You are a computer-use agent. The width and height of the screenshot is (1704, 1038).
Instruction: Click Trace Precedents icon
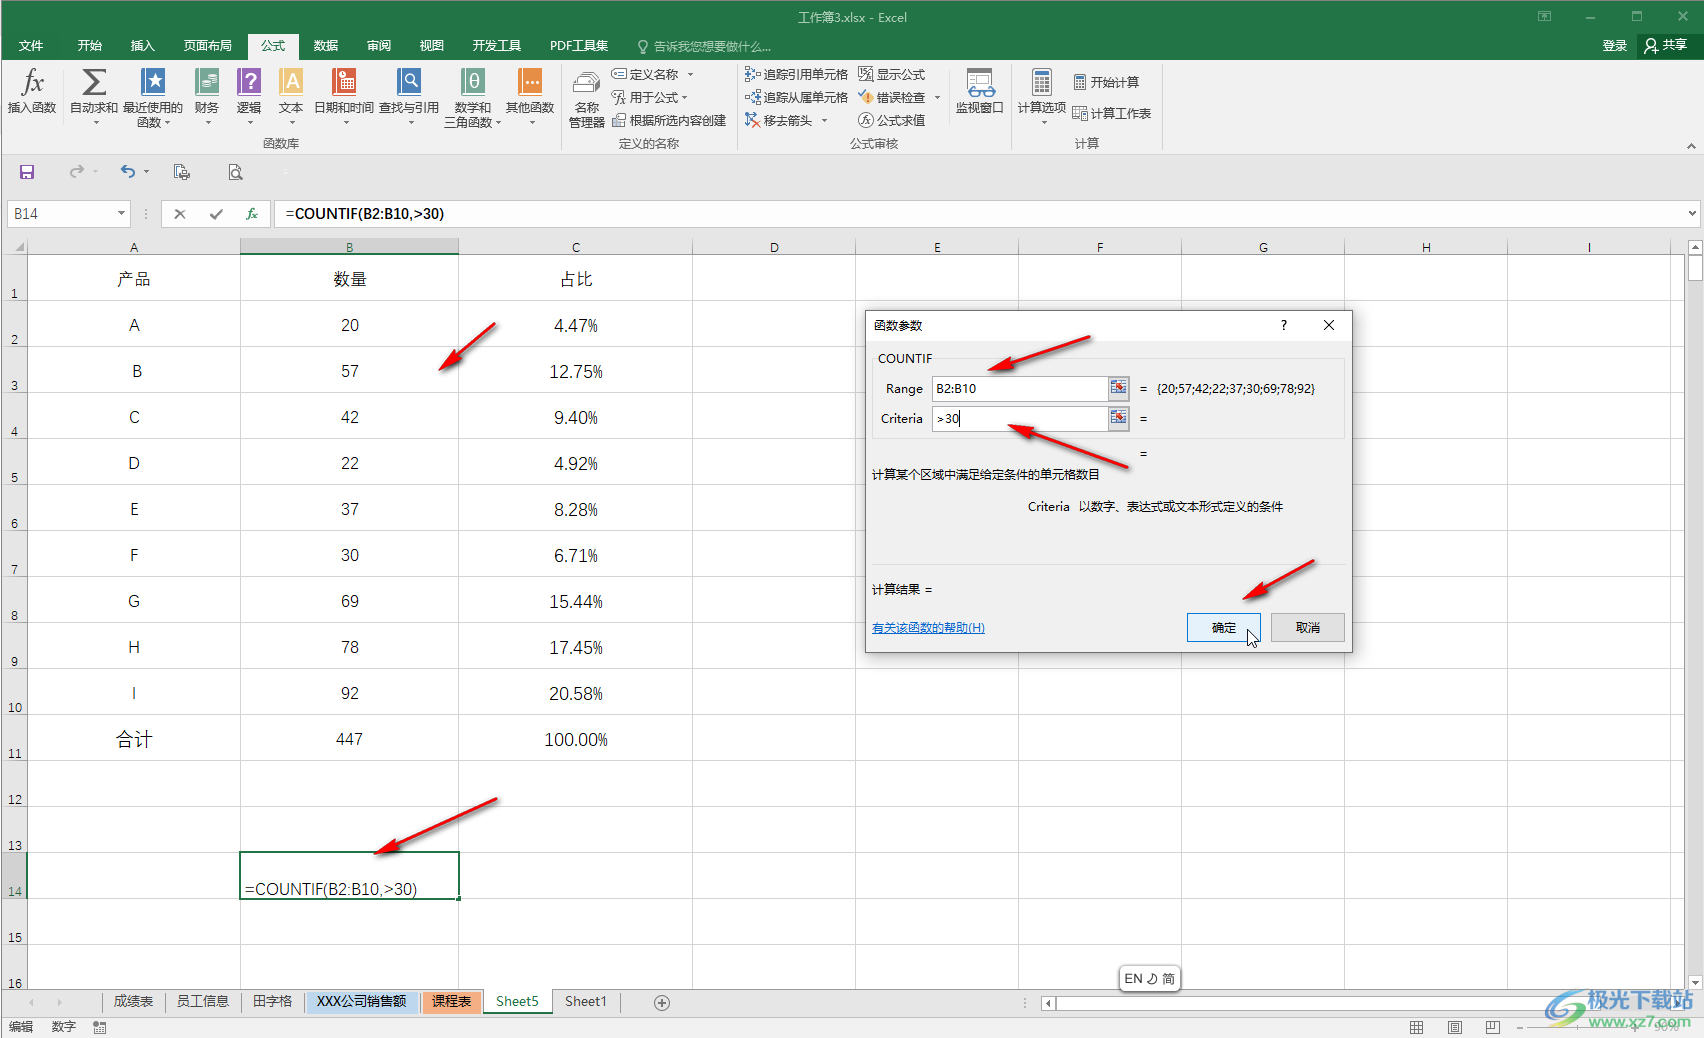[753, 74]
